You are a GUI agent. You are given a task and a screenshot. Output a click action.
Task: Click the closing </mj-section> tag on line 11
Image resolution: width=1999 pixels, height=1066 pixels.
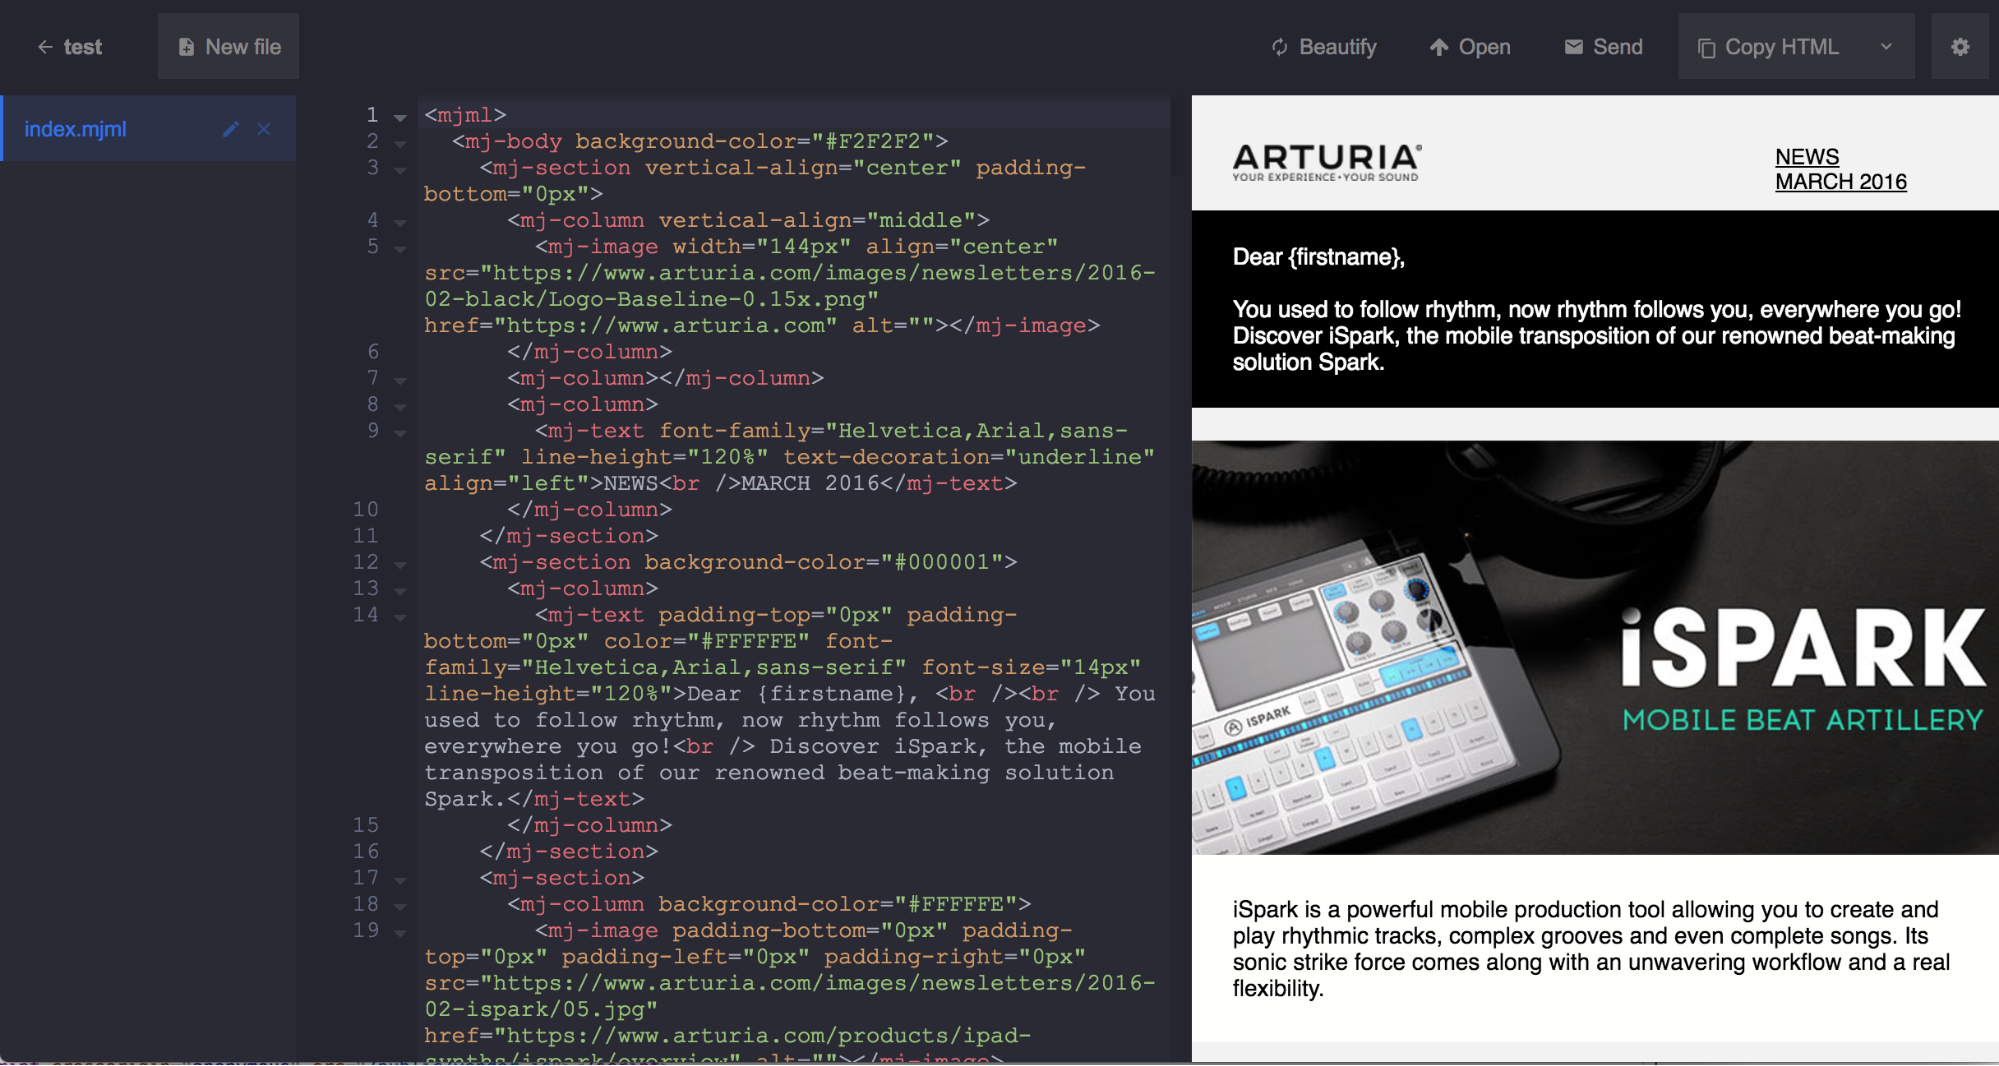click(x=568, y=536)
